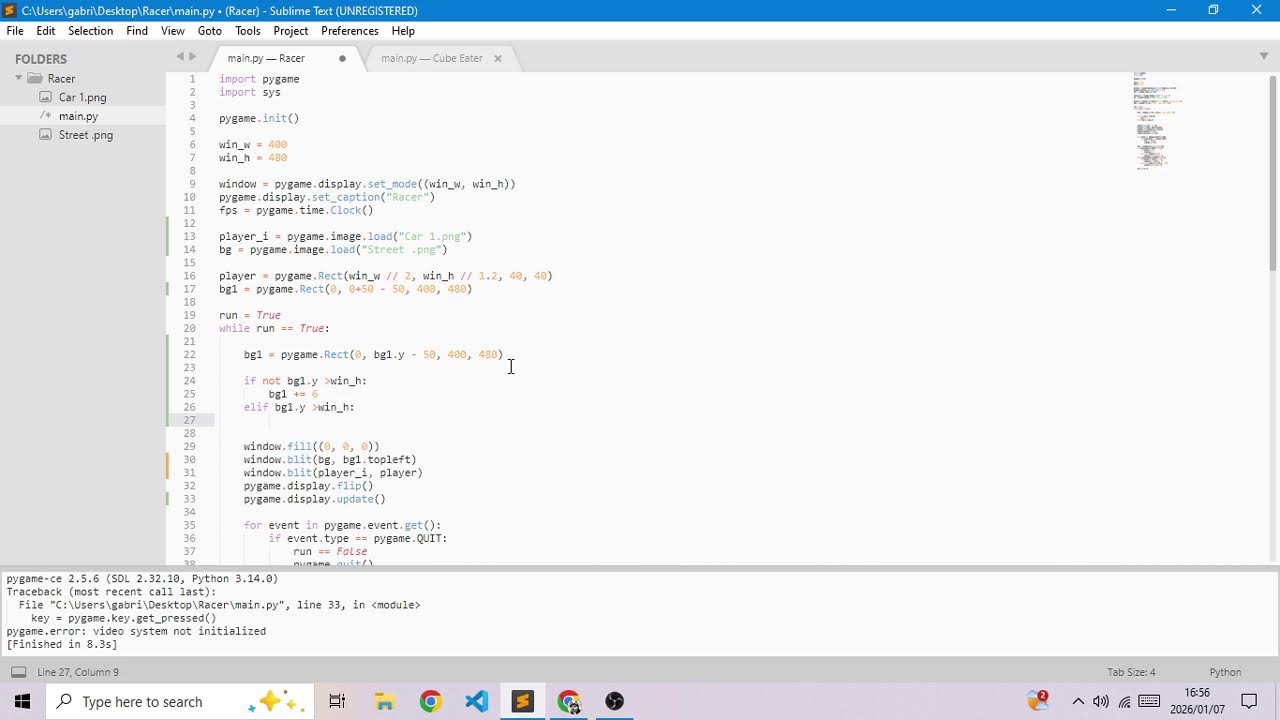
Task: Open network settings in system tray
Action: click(x=1124, y=701)
